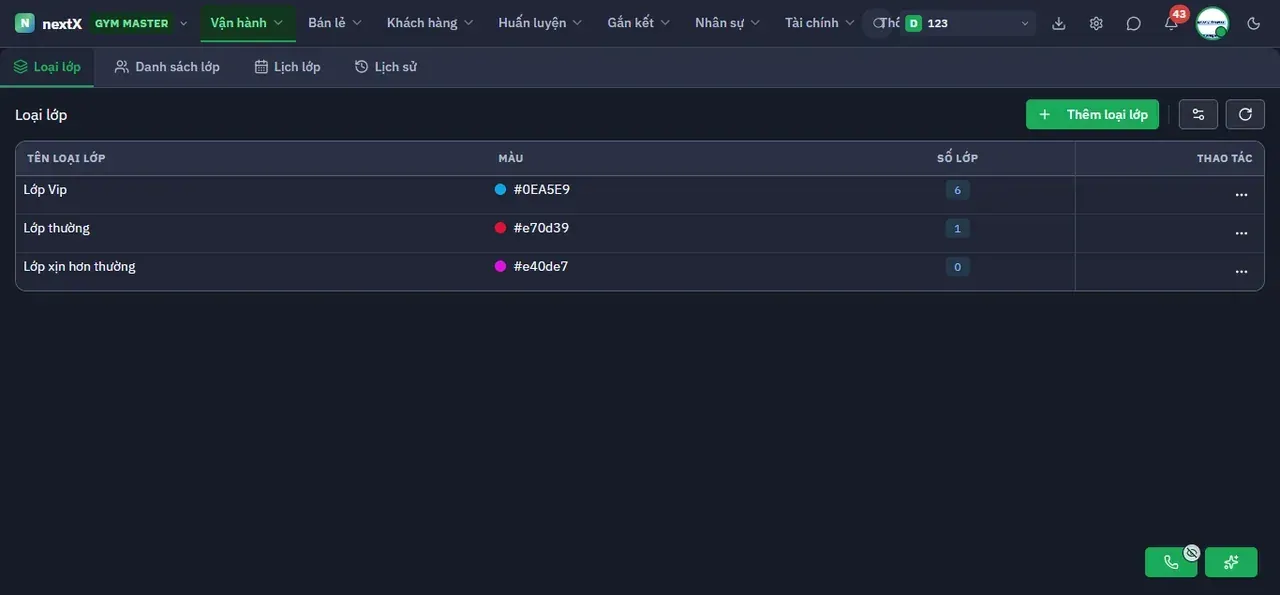The image size is (1280, 595).
Task: Go to the Lịch lớp tab
Action: tap(288, 67)
